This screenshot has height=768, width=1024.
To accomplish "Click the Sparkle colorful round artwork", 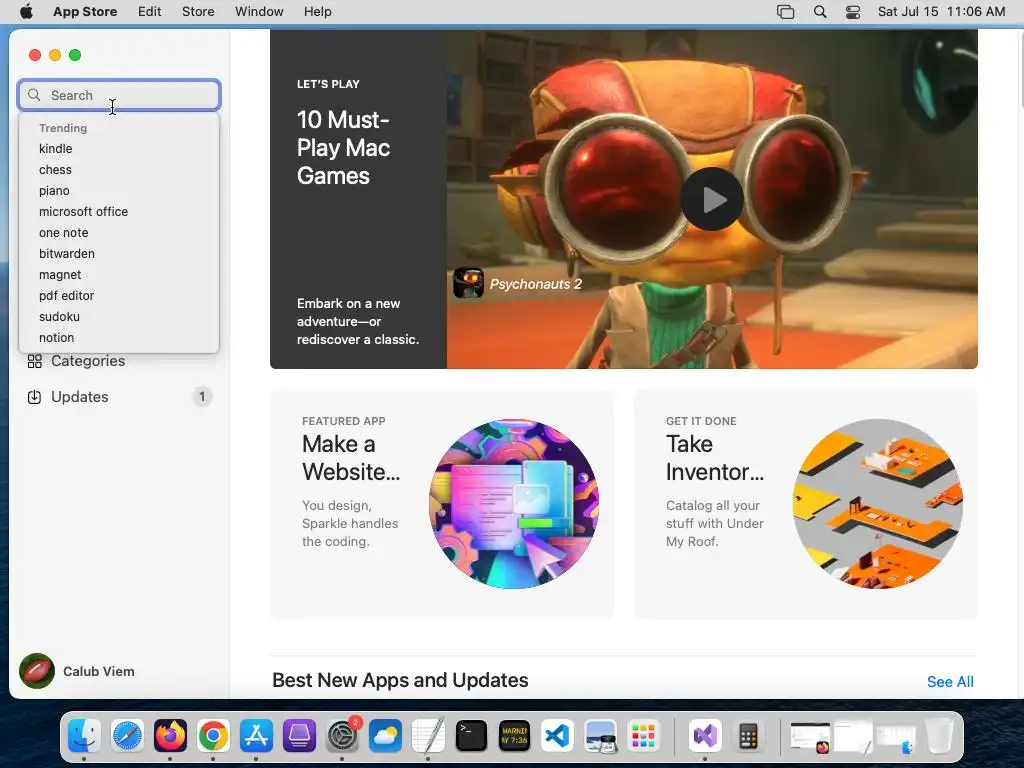I will pos(514,504).
